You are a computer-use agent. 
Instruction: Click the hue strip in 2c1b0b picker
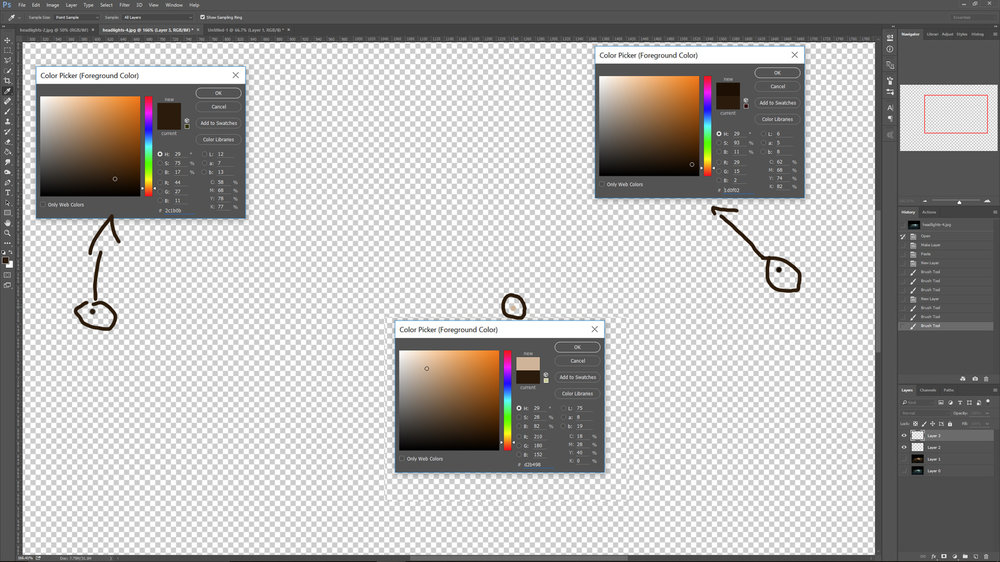coord(149,146)
